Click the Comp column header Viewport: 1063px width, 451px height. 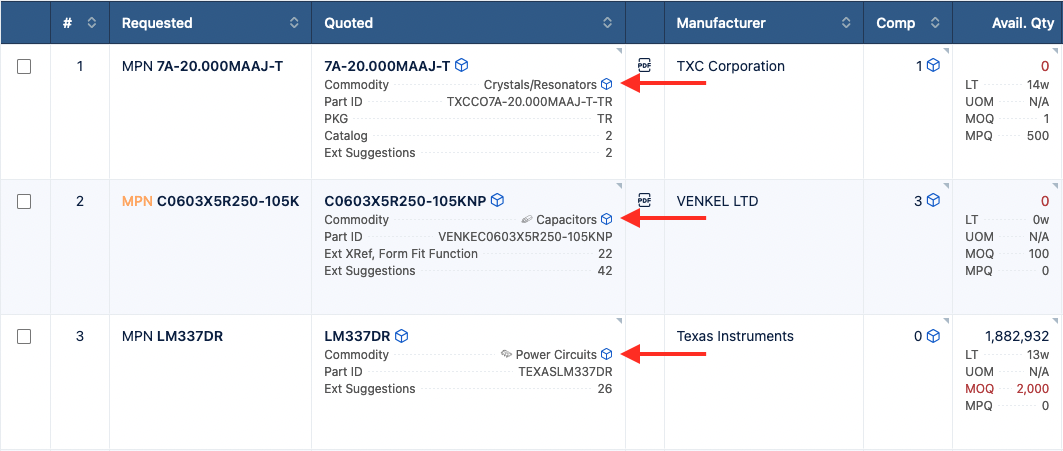[895, 23]
